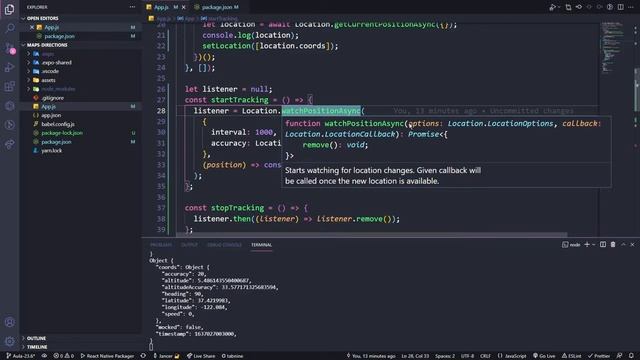
Task: Click the feedback icon in status bar
Action: pyautogui.click(x=619, y=356)
